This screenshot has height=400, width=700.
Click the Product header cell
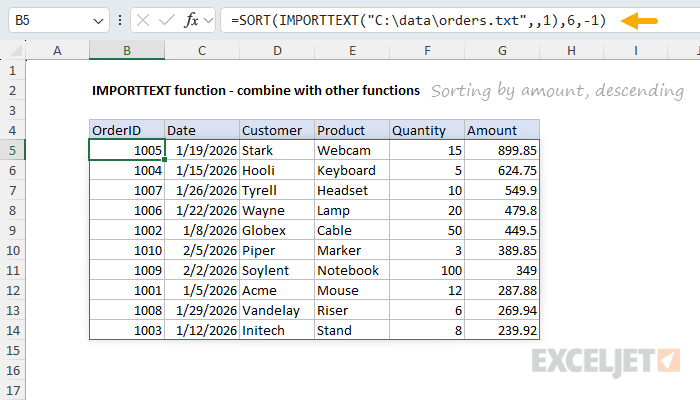pos(352,130)
